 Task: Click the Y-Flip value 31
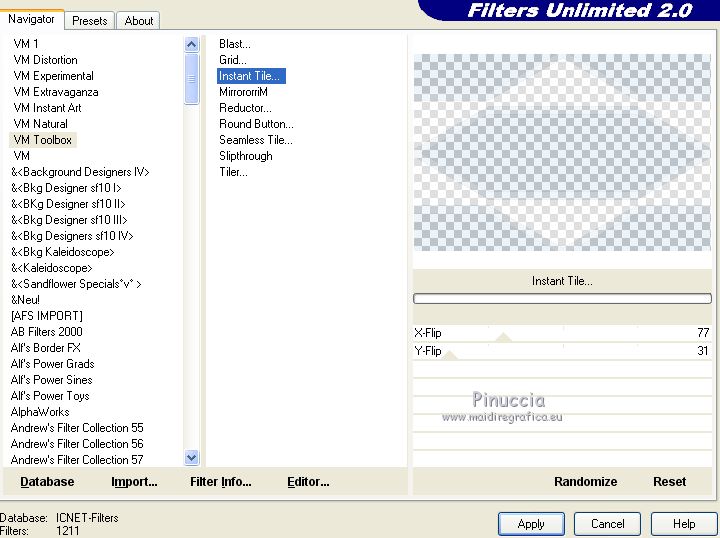tap(703, 351)
